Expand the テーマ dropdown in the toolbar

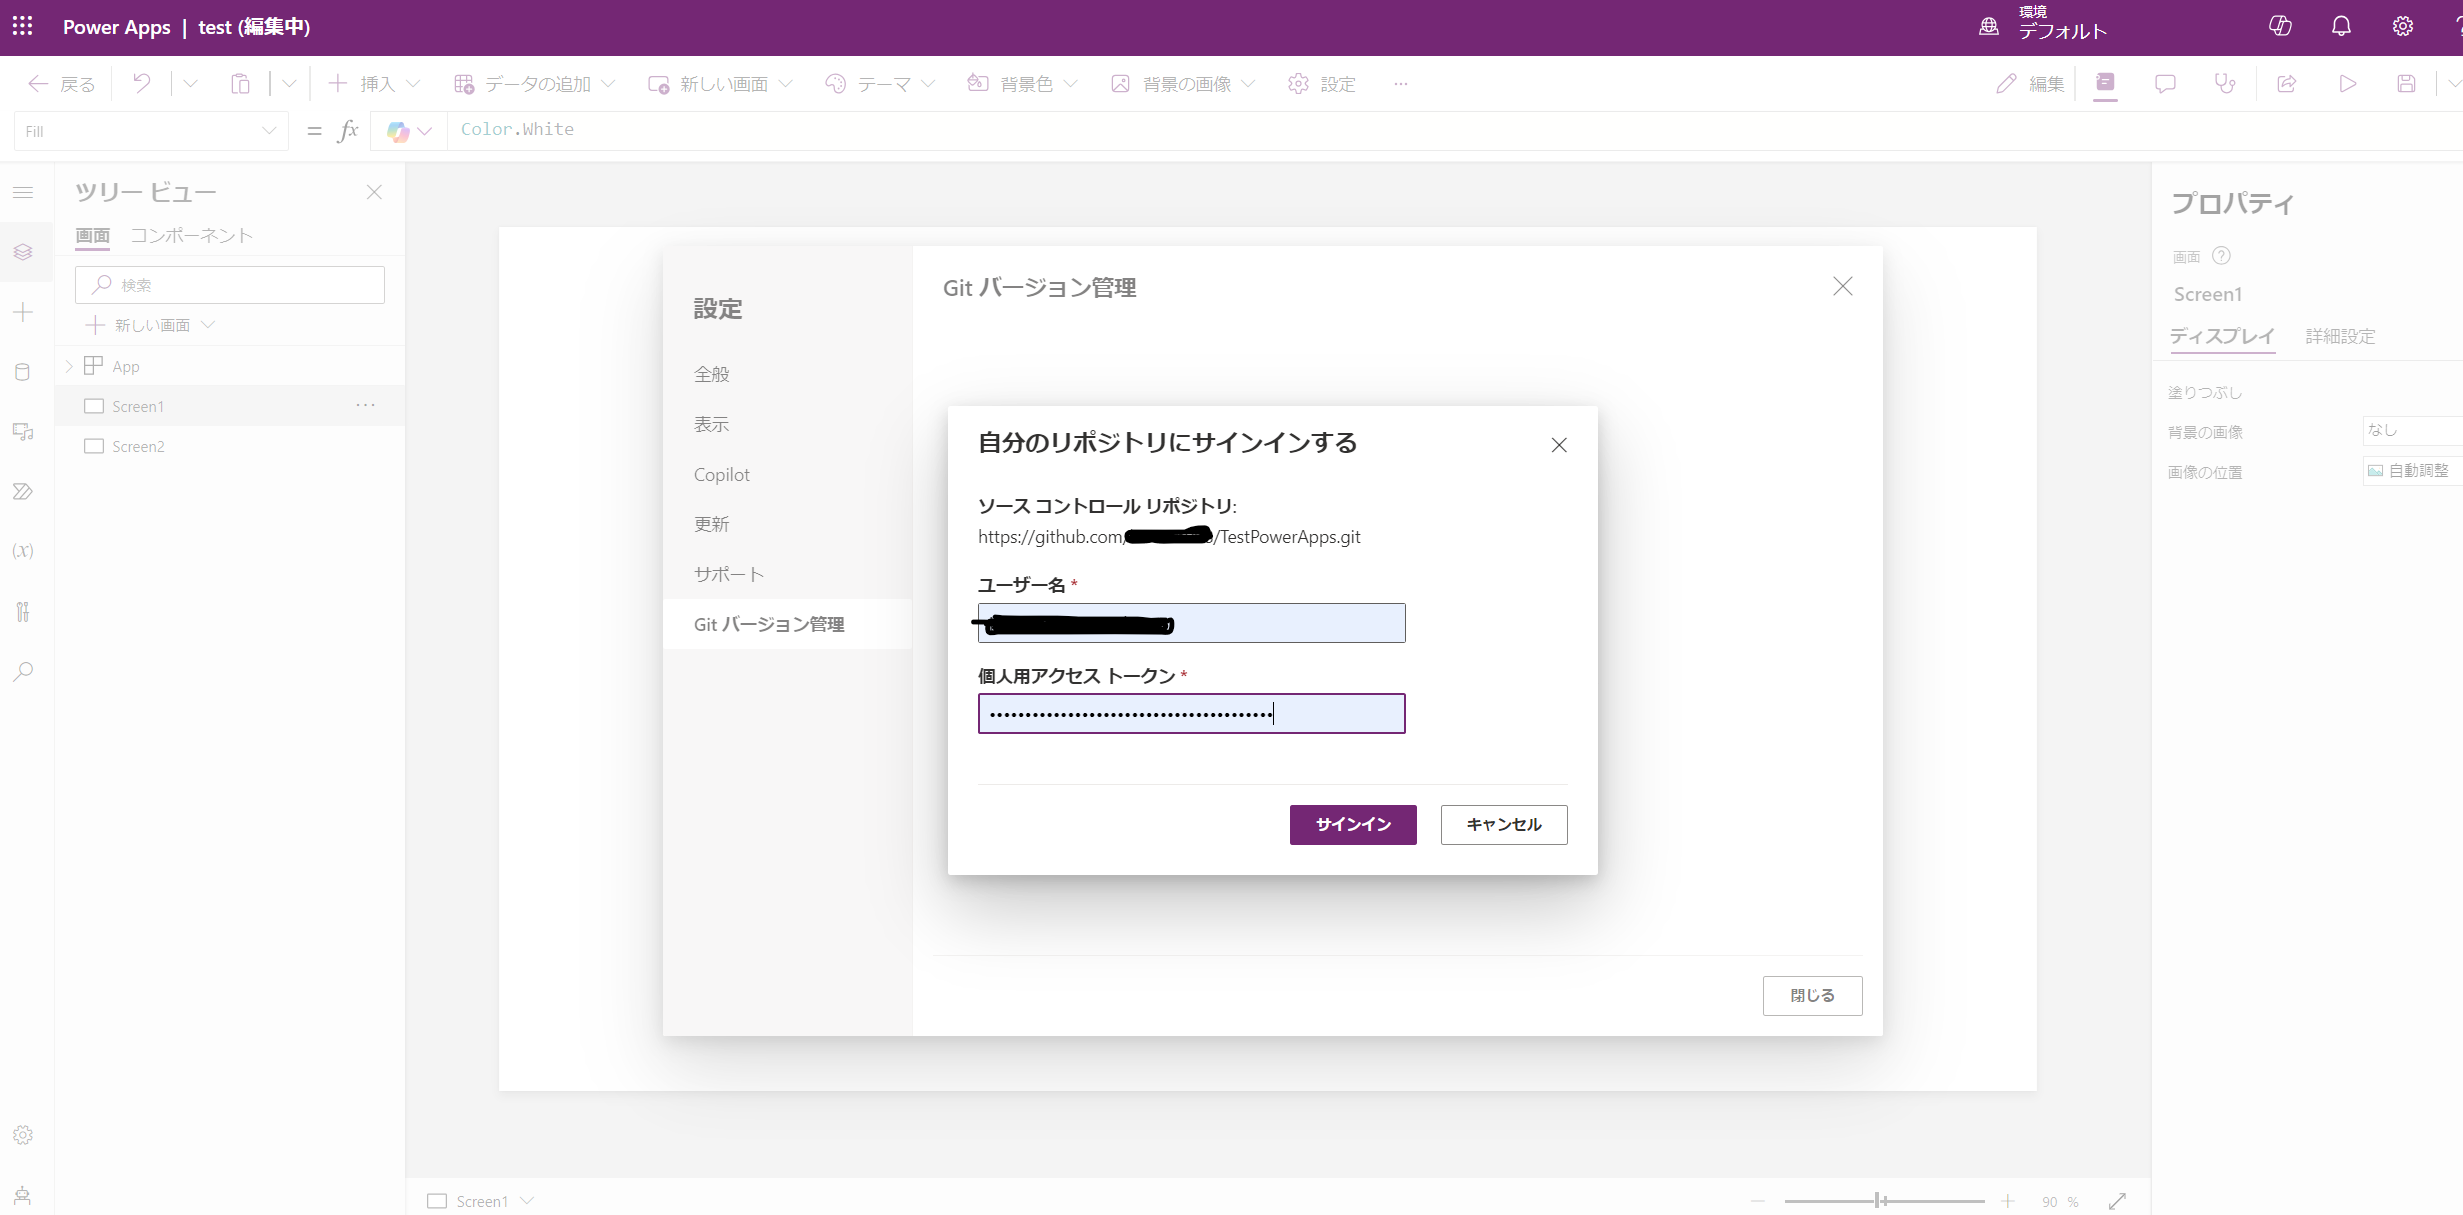[x=930, y=84]
